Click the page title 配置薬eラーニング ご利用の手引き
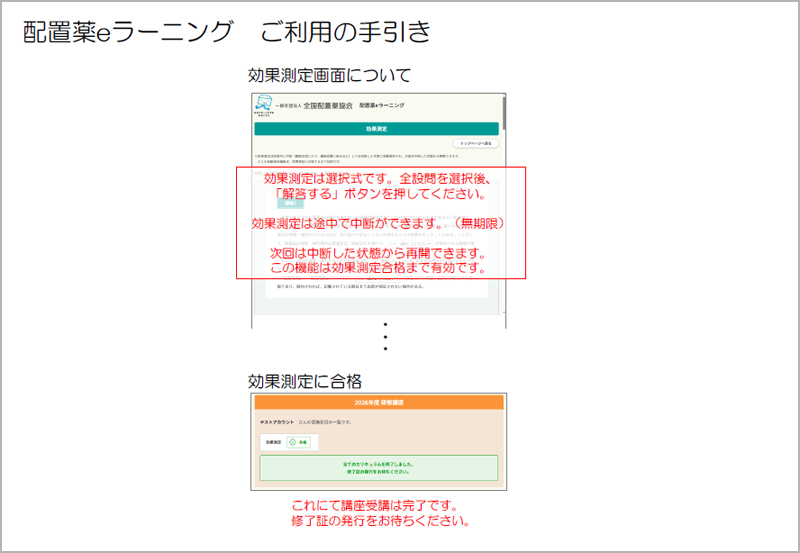 coord(228,32)
